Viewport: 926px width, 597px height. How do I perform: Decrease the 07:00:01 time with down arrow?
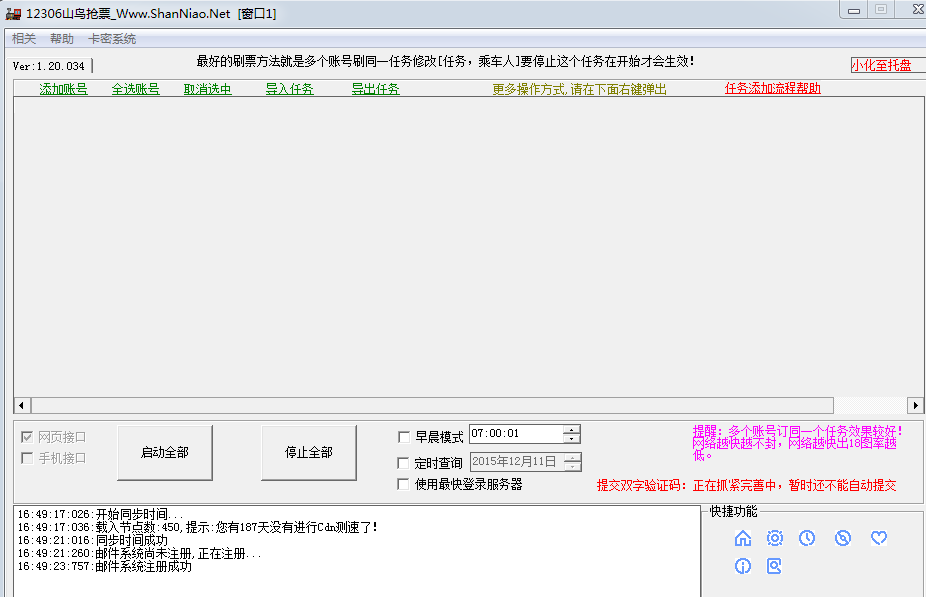[x=572, y=439]
